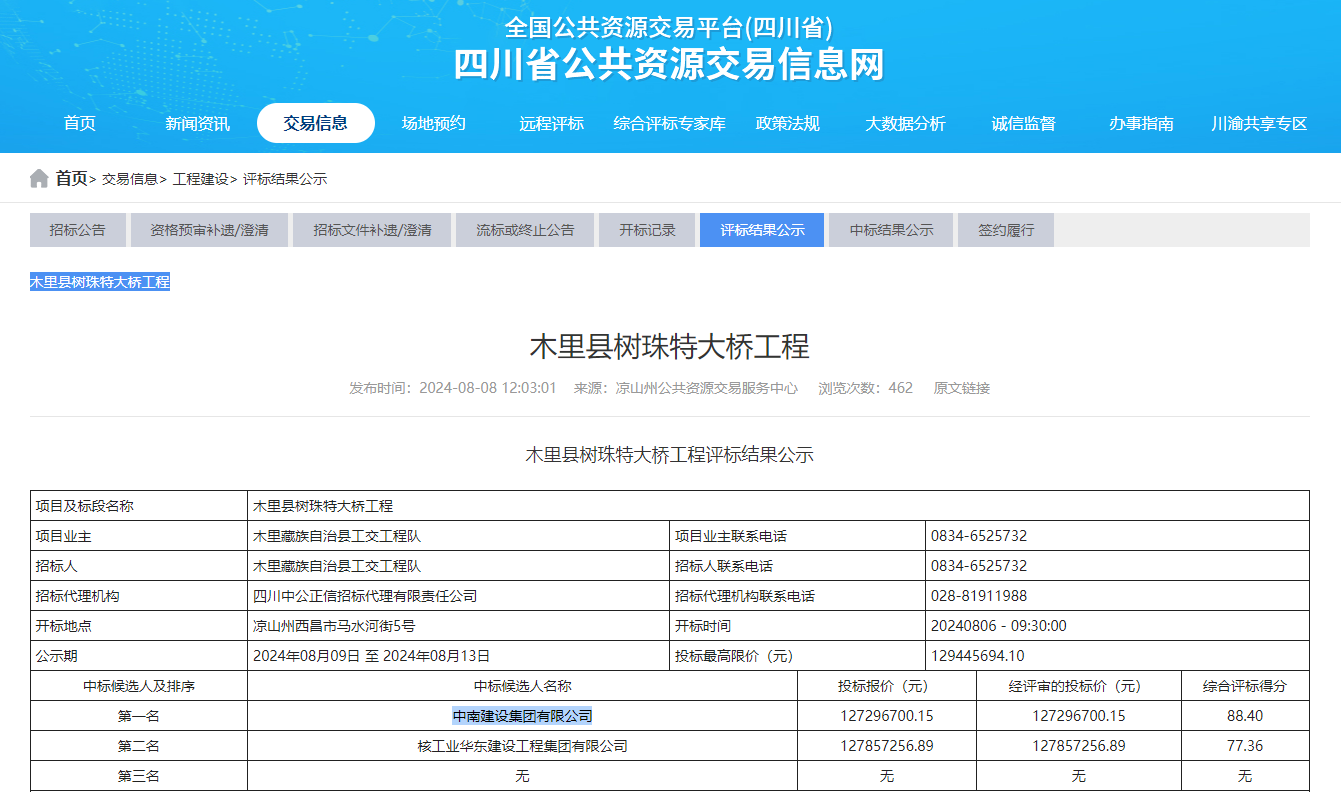Open the 综合评标专家库 section
This screenshot has height=792, width=1341.
(x=668, y=123)
